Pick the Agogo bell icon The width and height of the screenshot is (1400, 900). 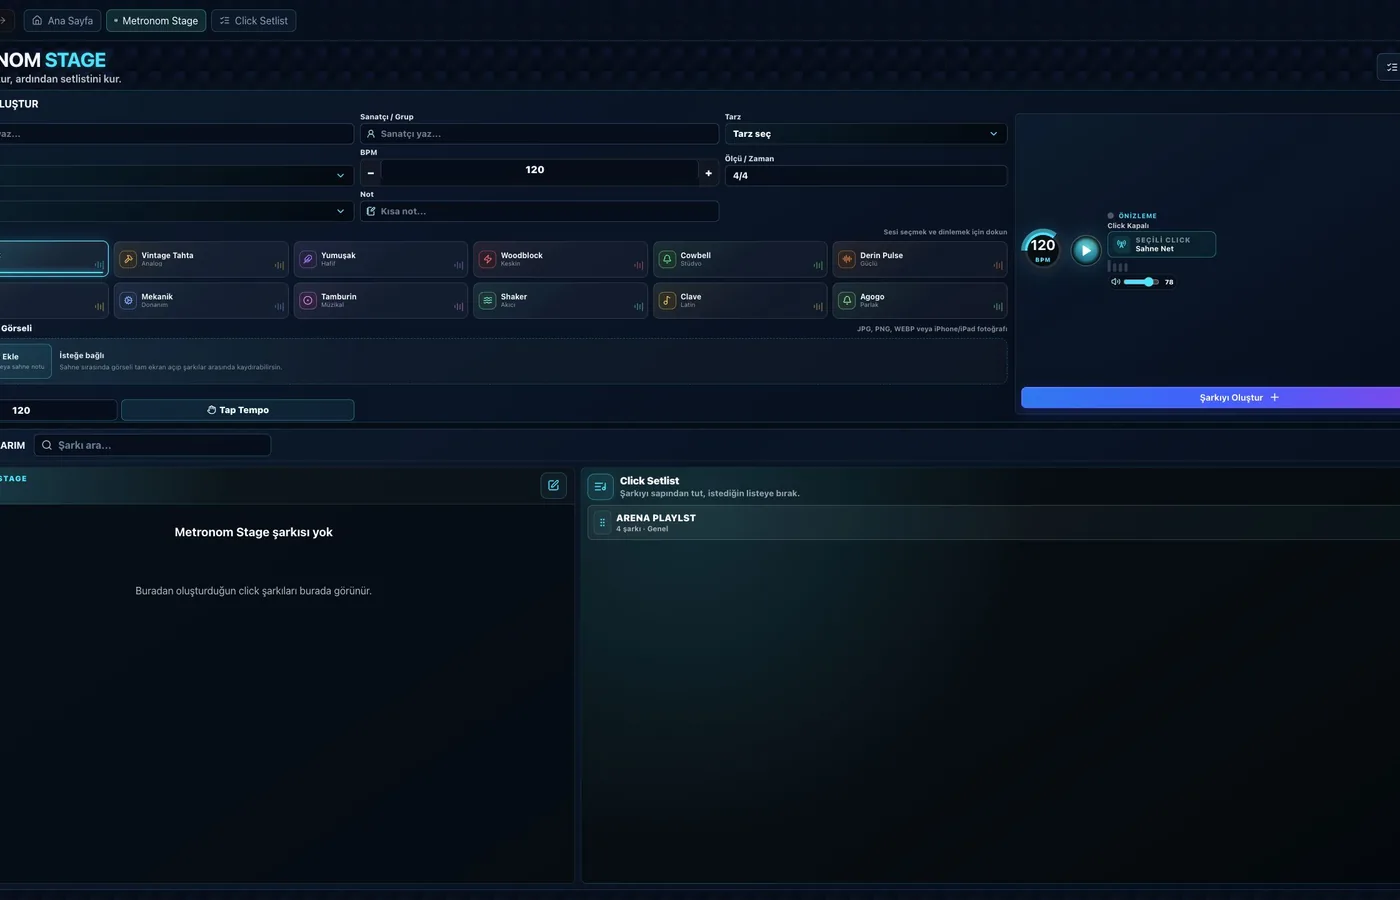click(847, 300)
